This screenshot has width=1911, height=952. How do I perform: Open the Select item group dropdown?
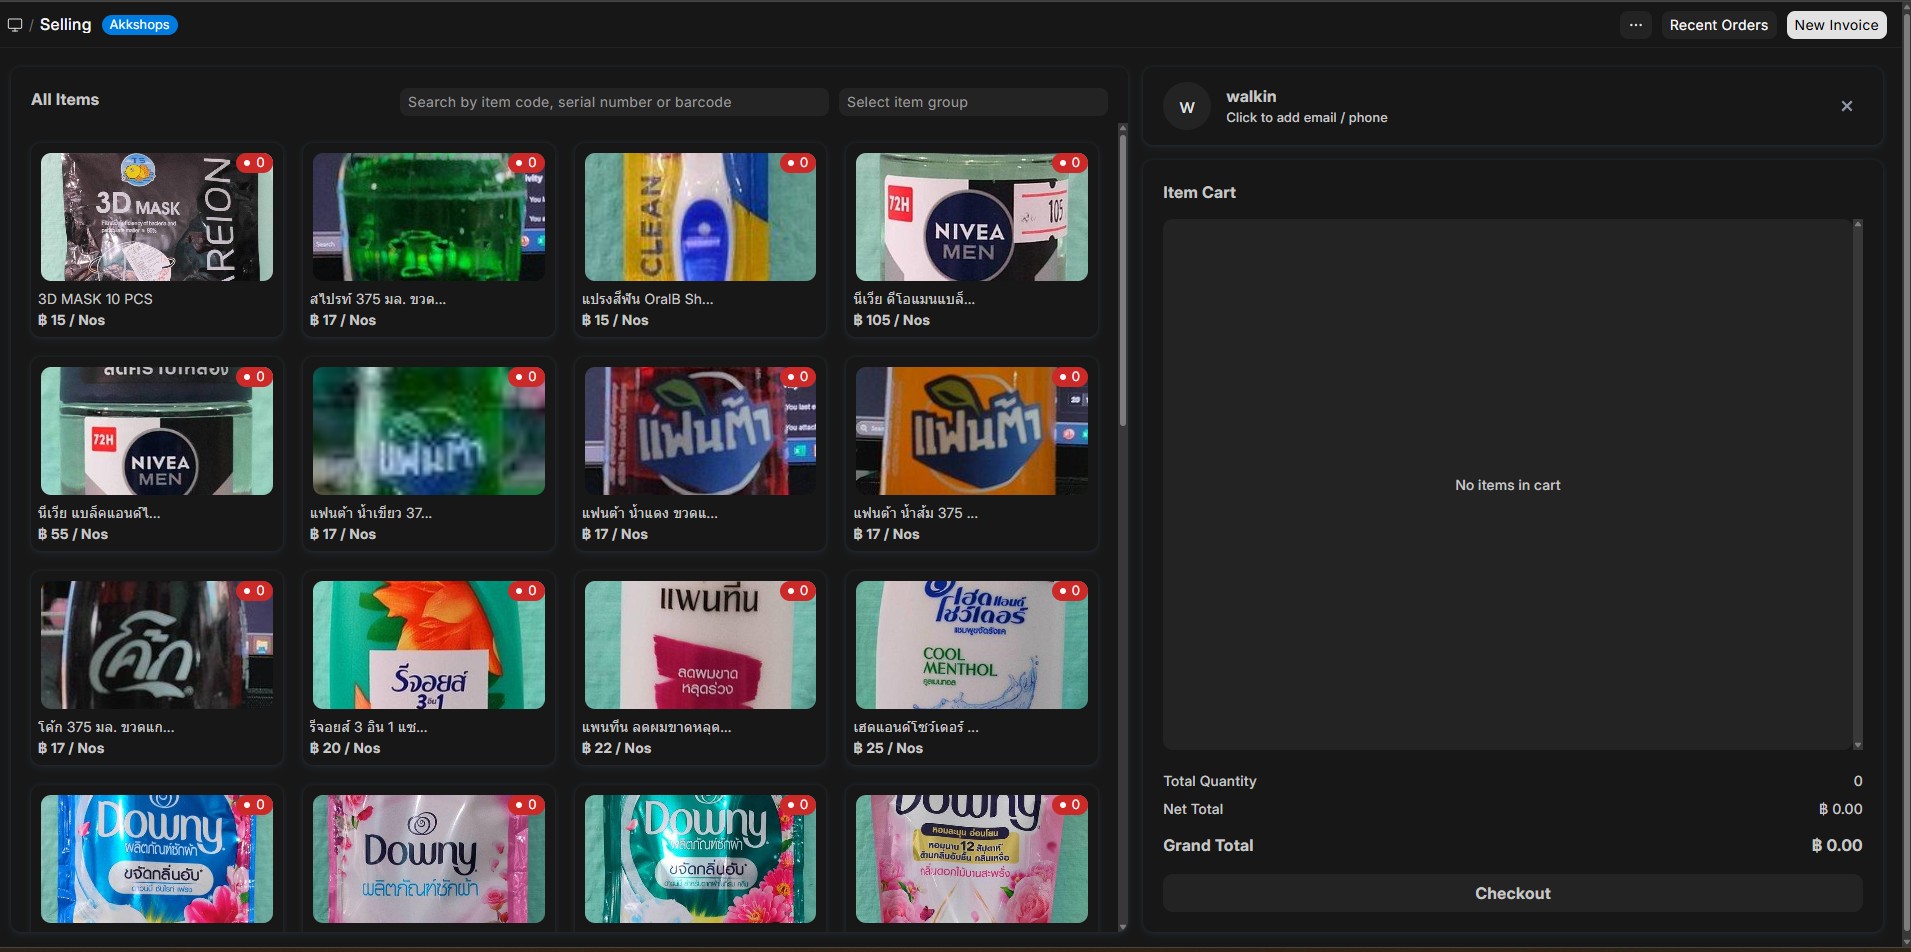tap(972, 102)
